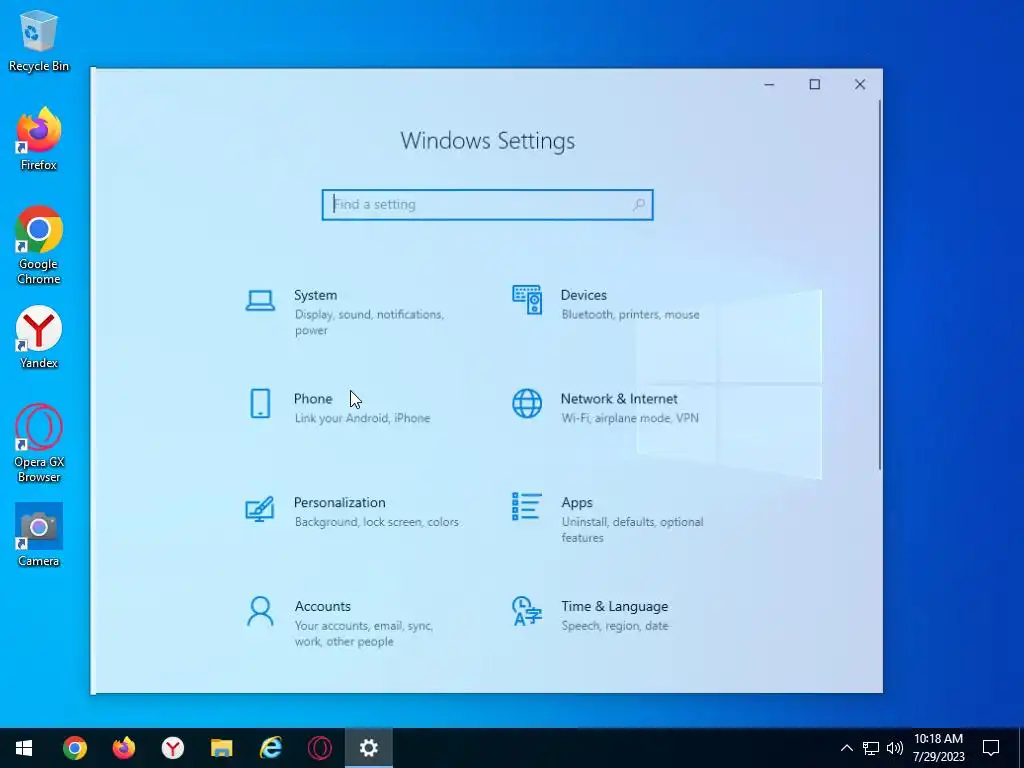Launch Firefox from the taskbar
1024x768 pixels.
123,748
